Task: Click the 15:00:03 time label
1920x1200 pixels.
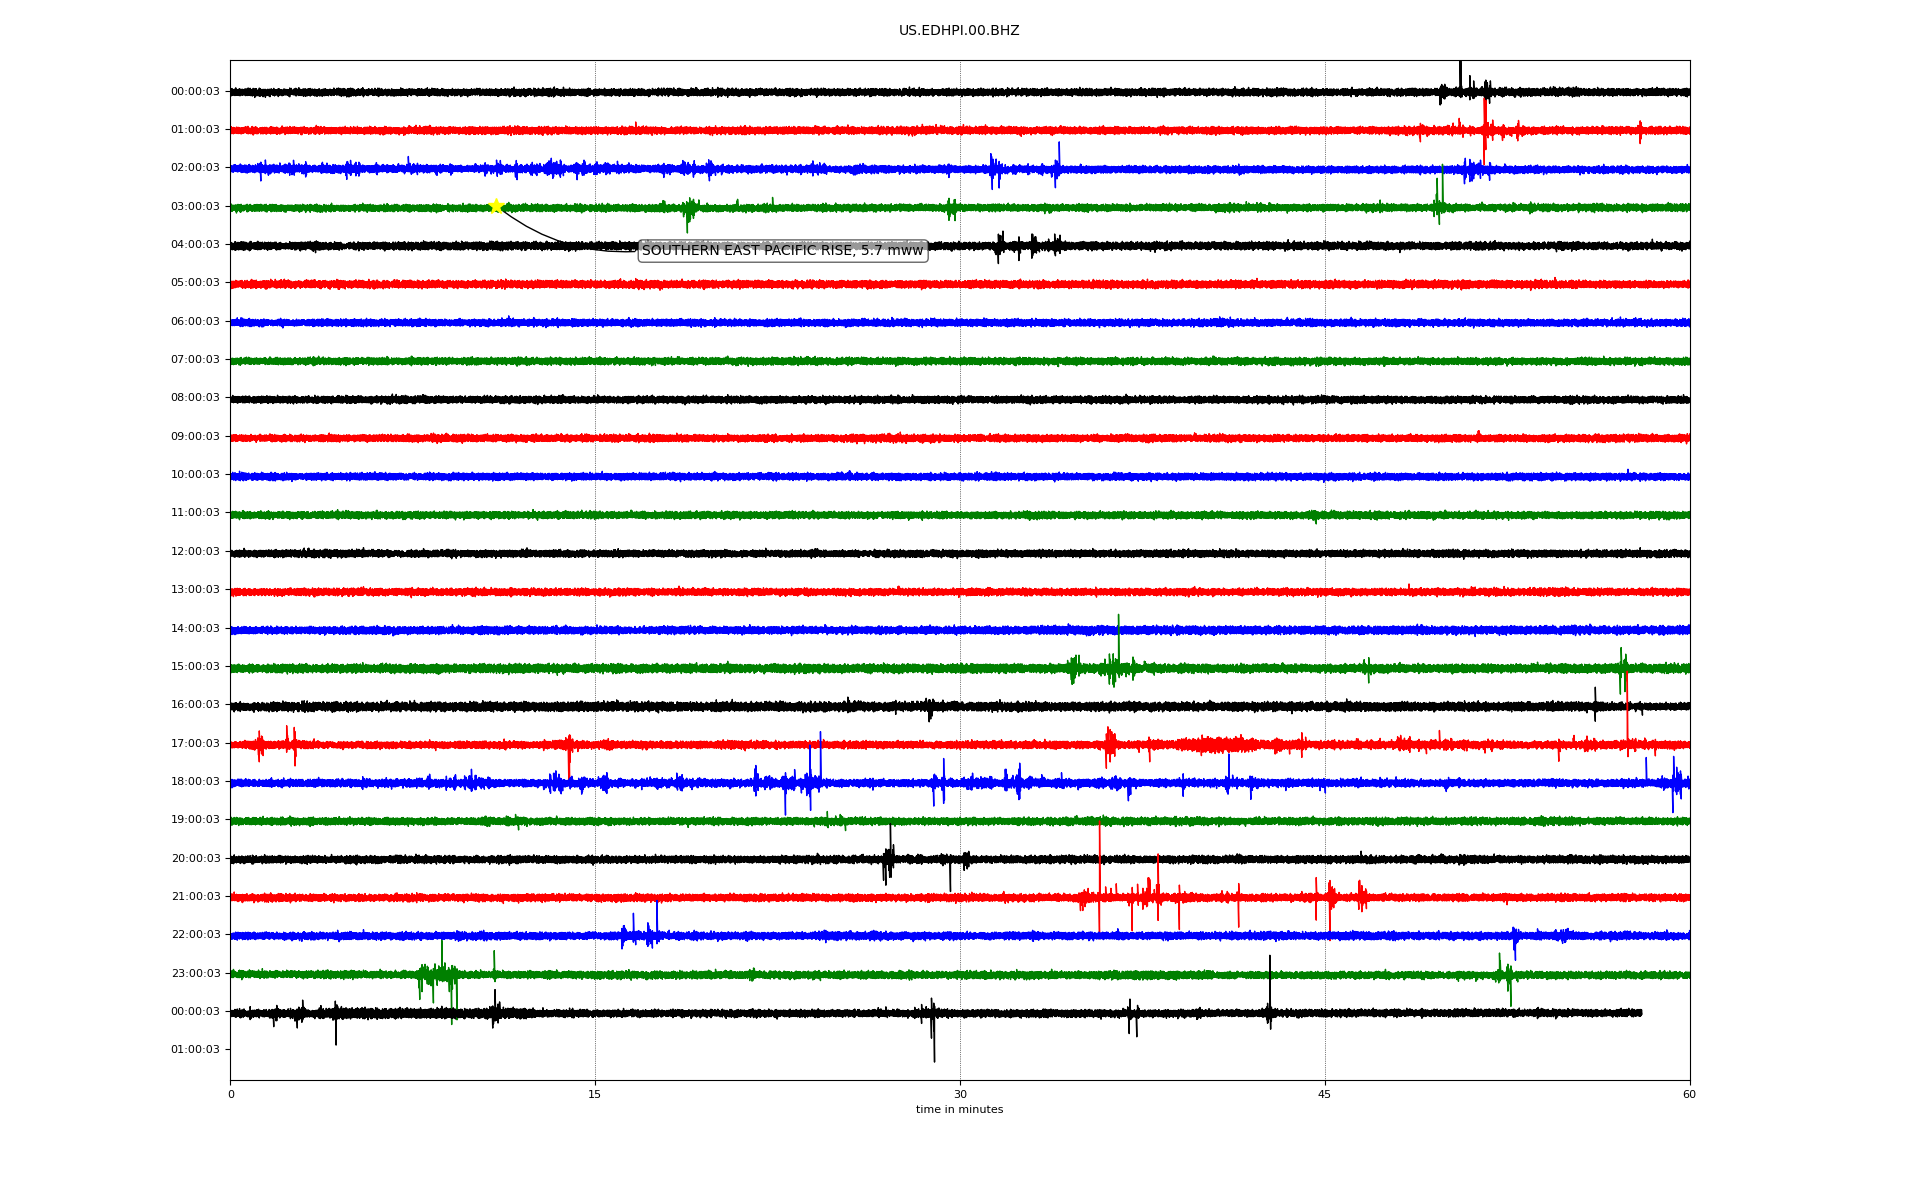Action: click(195, 667)
